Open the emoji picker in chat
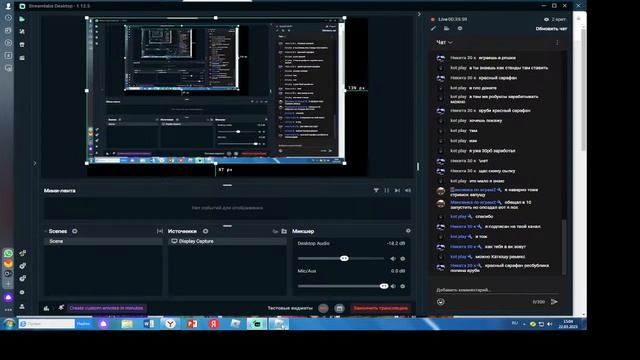 point(441,302)
